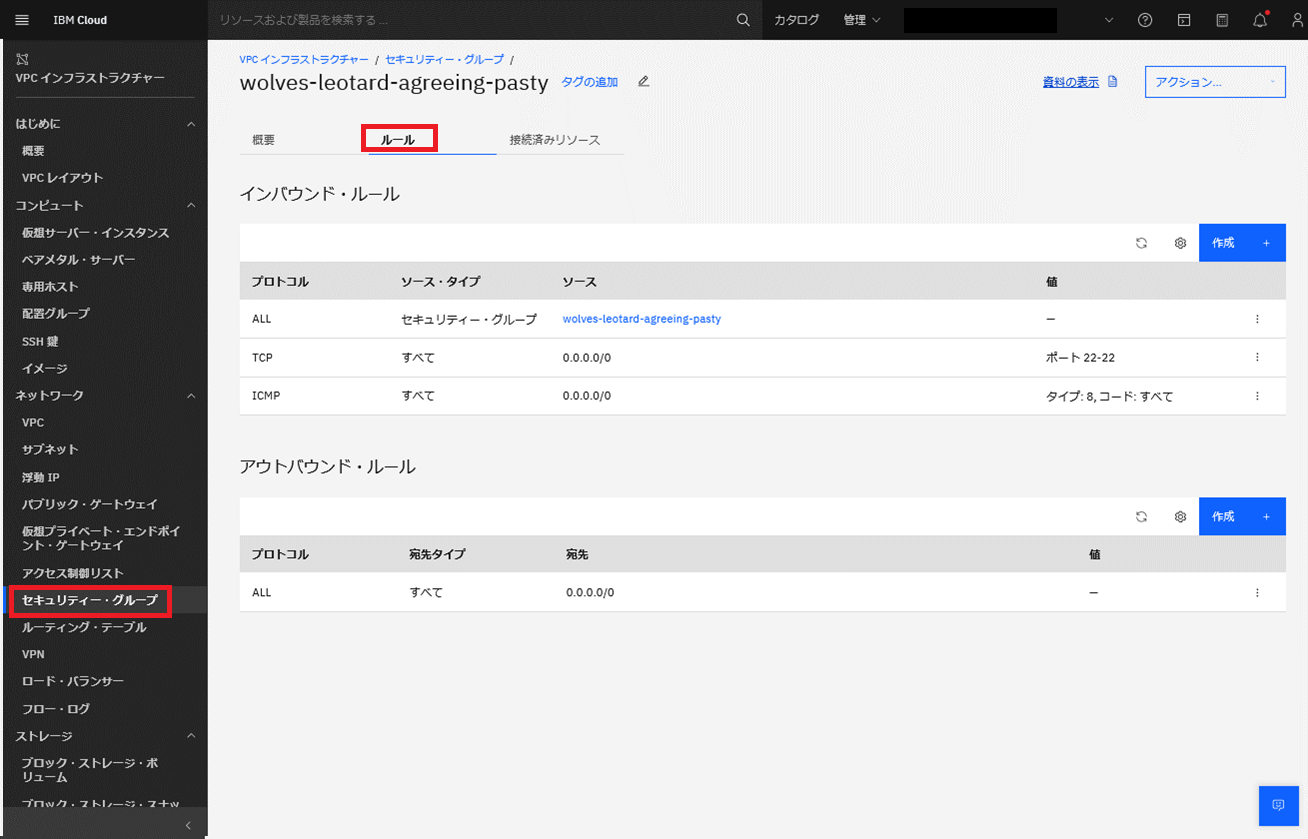The image size is (1308, 839).
Task: Click the document icon next to 資料の表示
Action: tap(1112, 82)
